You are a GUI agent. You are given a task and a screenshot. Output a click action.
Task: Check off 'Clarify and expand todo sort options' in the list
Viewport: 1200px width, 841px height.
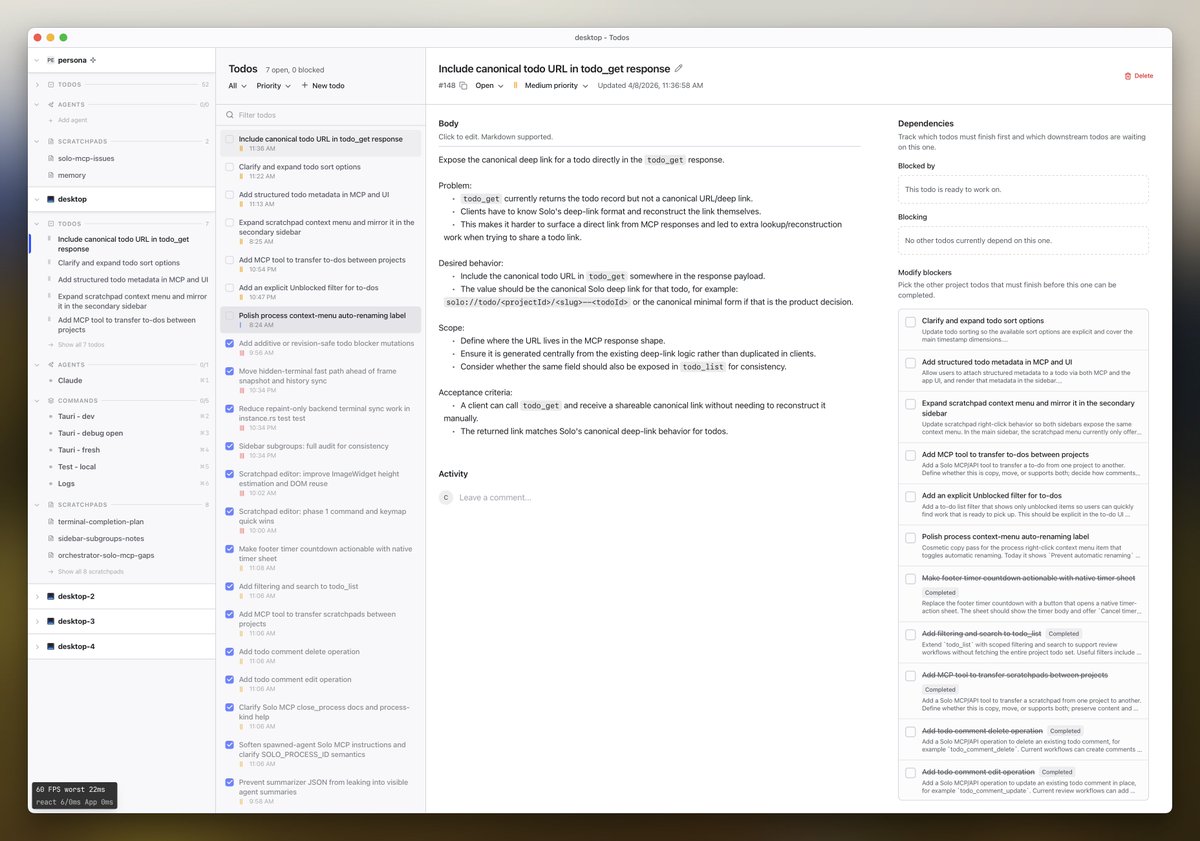[x=230, y=167]
